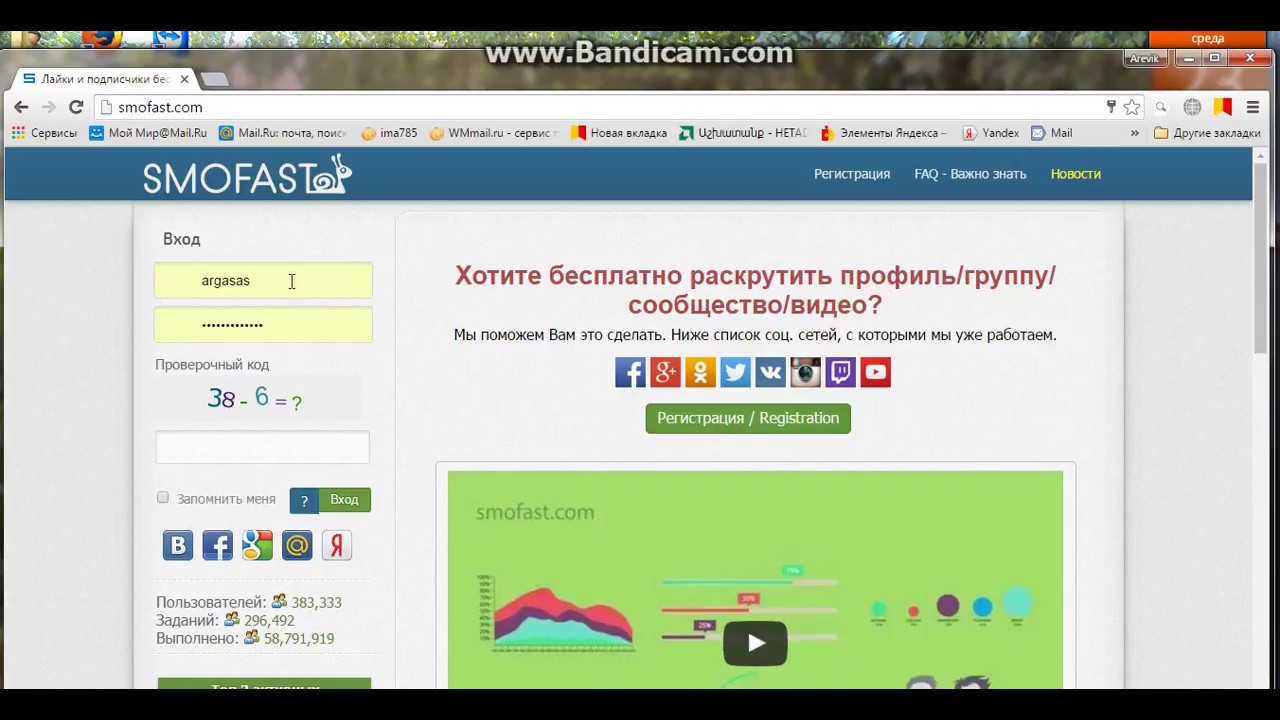Log in with the Mail.ru @ icon

click(x=297, y=545)
